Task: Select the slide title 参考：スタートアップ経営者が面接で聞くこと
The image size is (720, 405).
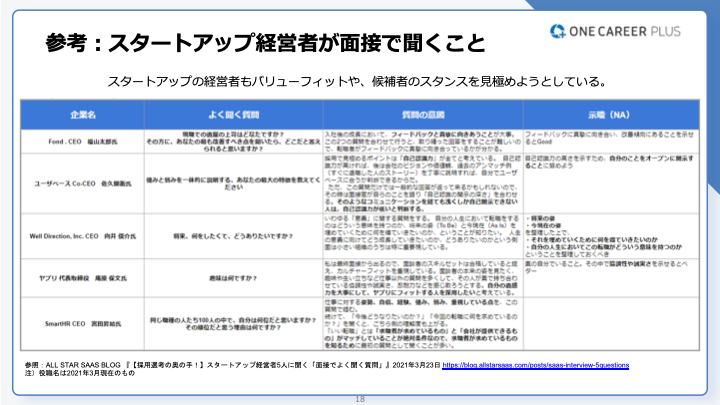Action: coord(265,43)
